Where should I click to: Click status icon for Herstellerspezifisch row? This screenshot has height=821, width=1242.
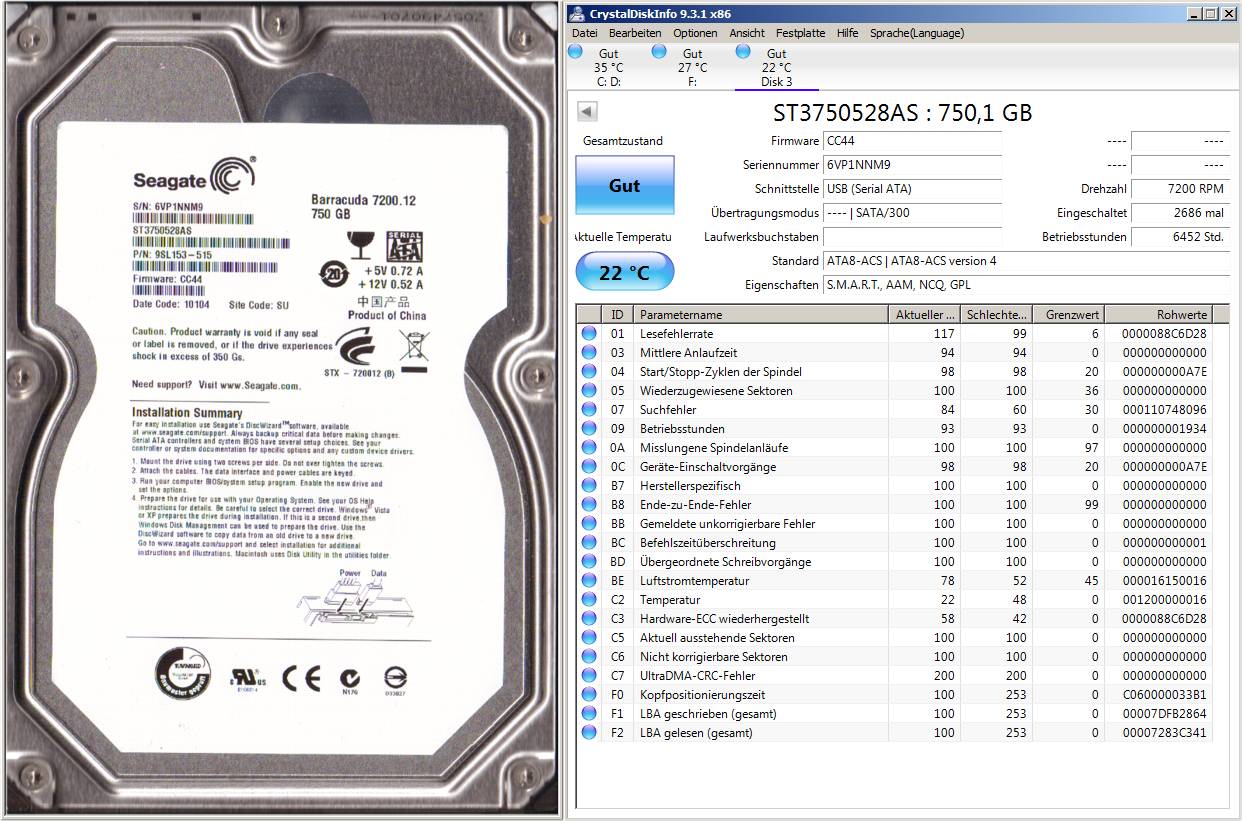coord(589,486)
